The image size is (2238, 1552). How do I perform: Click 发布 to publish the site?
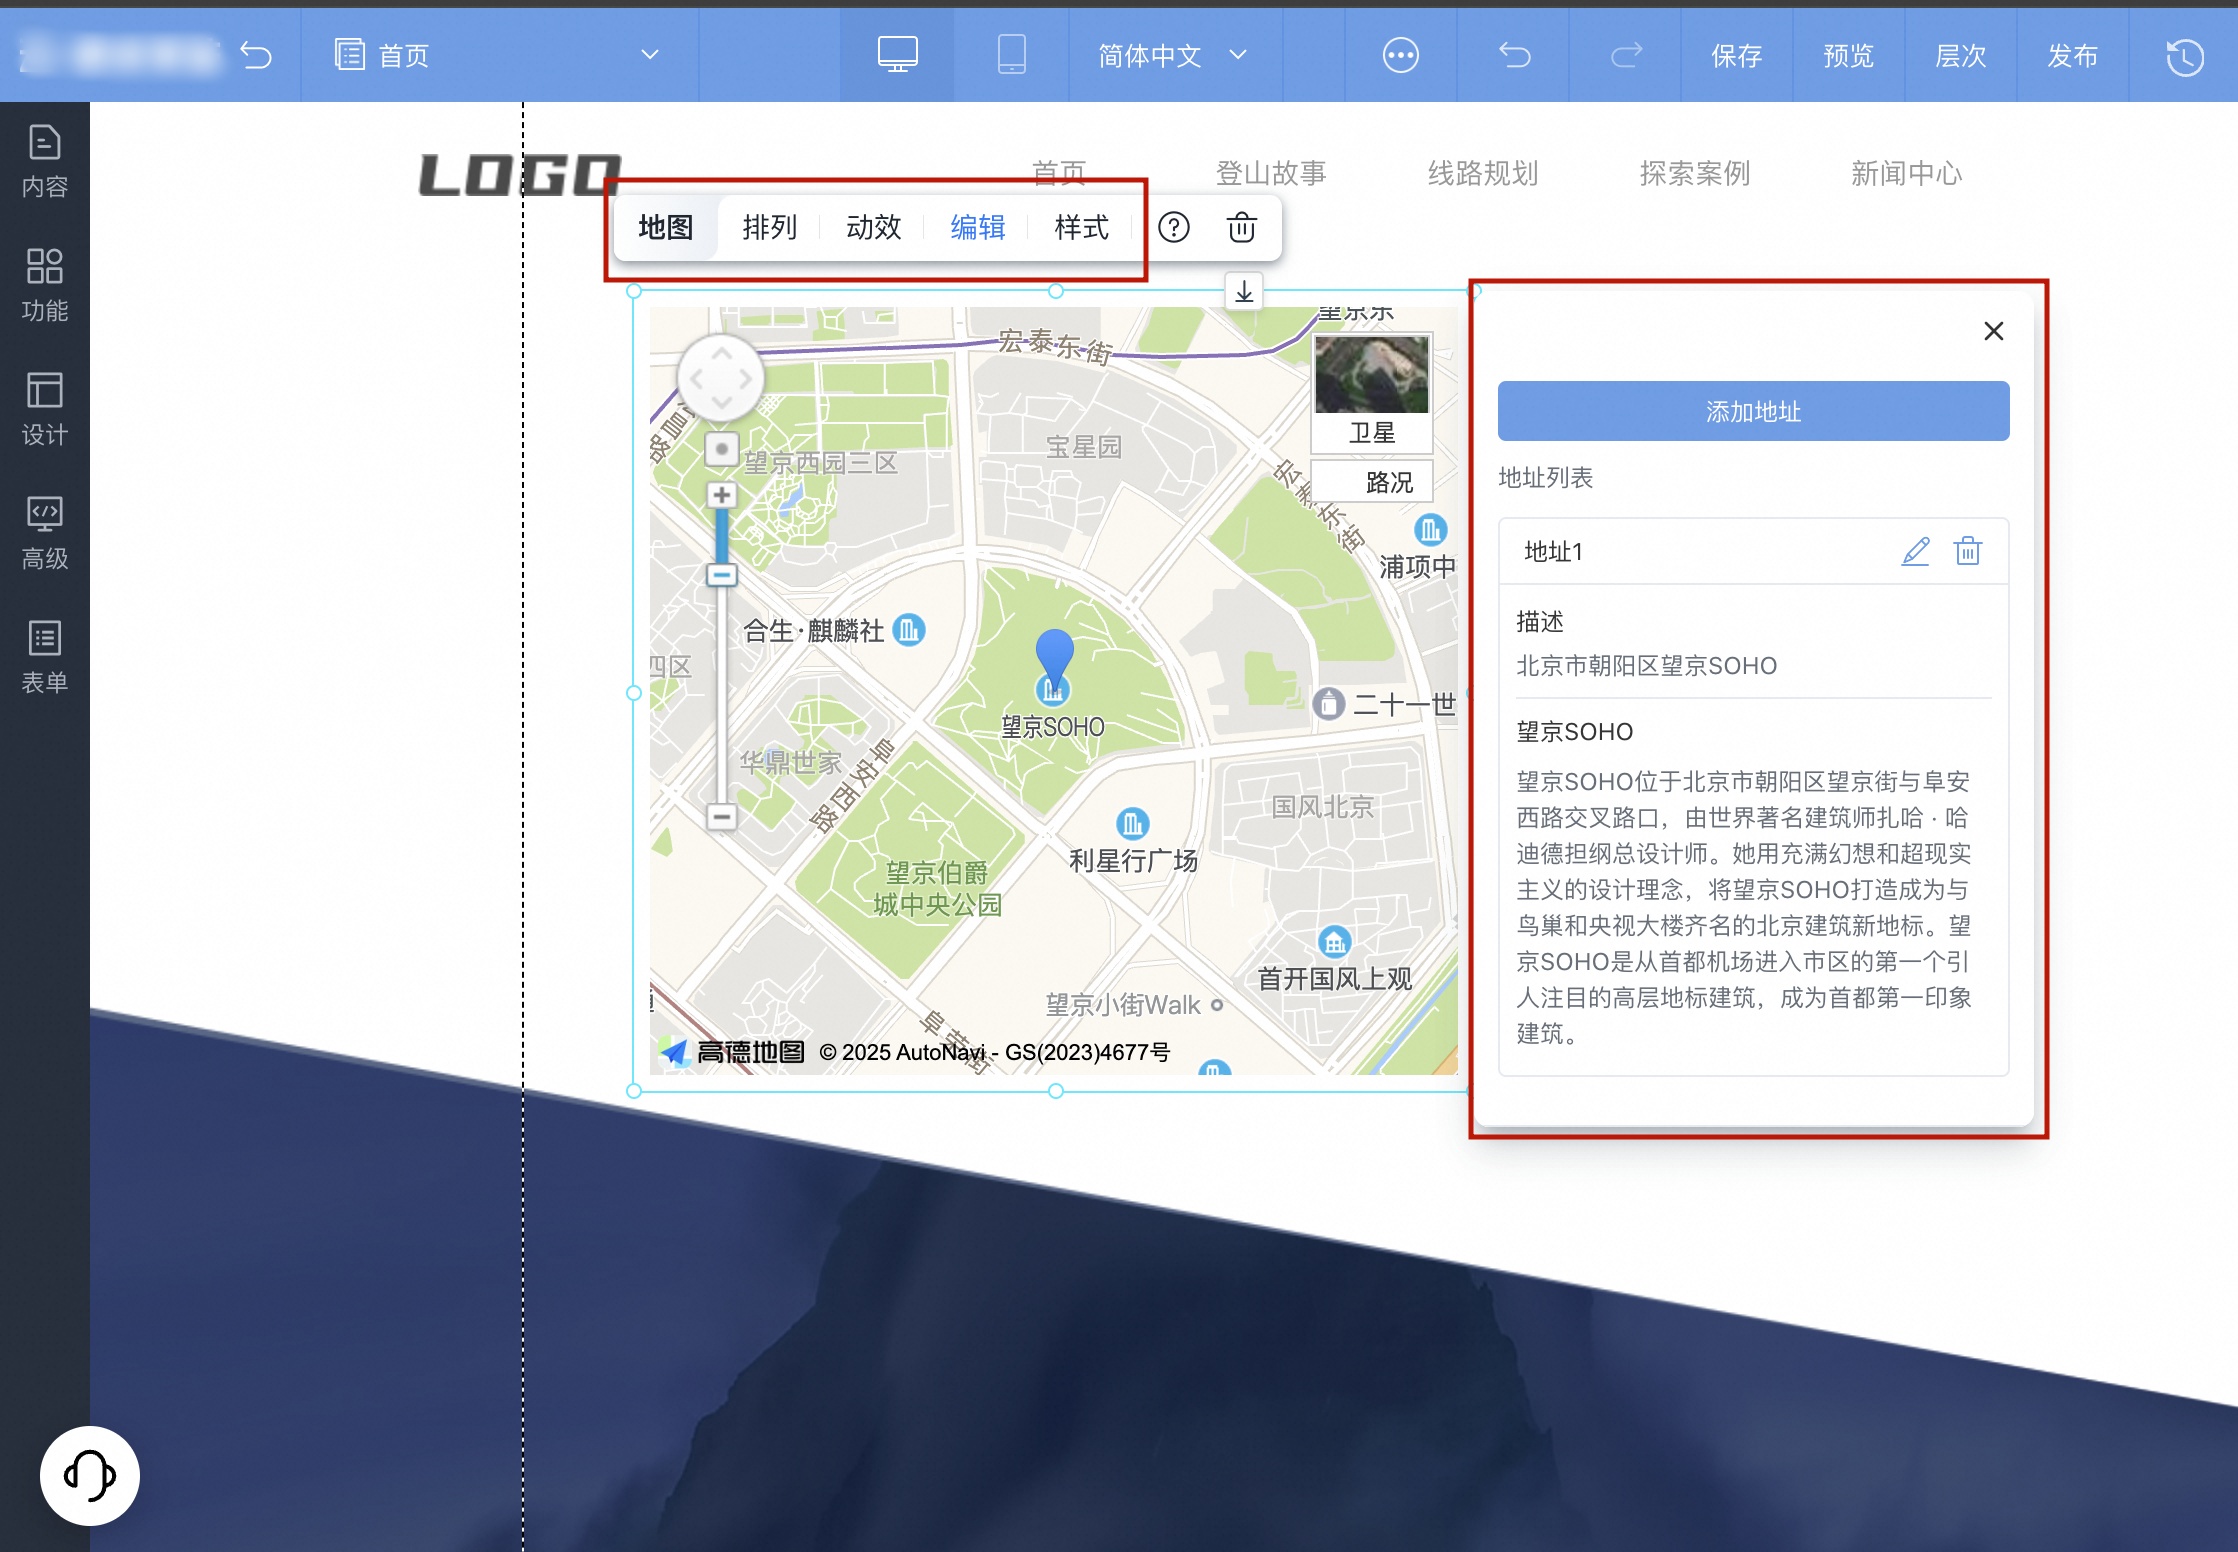click(x=2072, y=56)
